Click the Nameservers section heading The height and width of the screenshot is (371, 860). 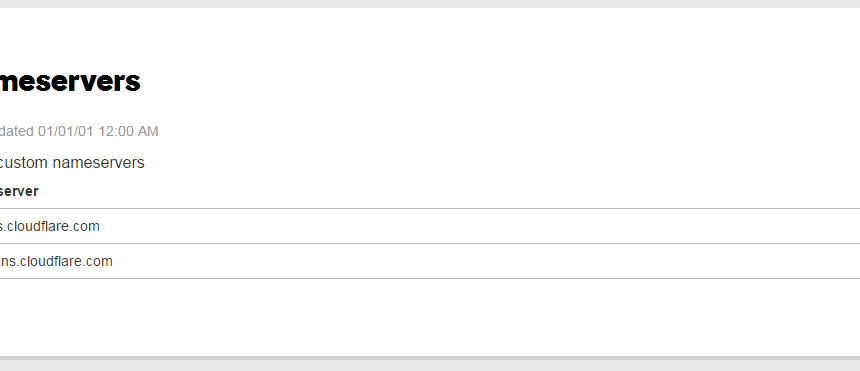[x=70, y=81]
